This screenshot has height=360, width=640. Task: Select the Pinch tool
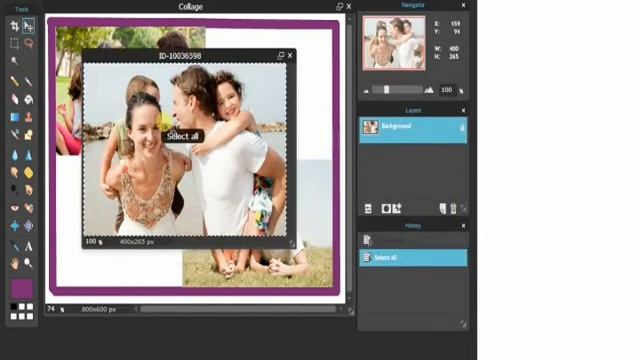point(29,226)
